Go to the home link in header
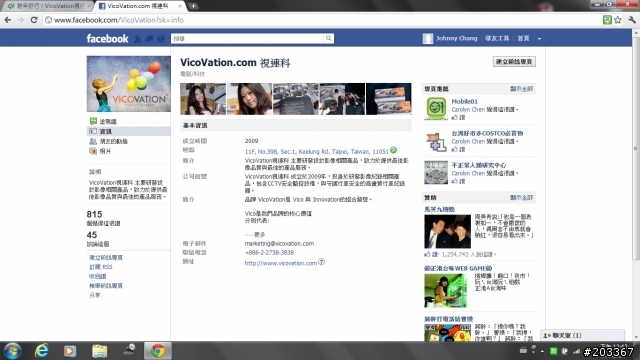 click(x=523, y=38)
